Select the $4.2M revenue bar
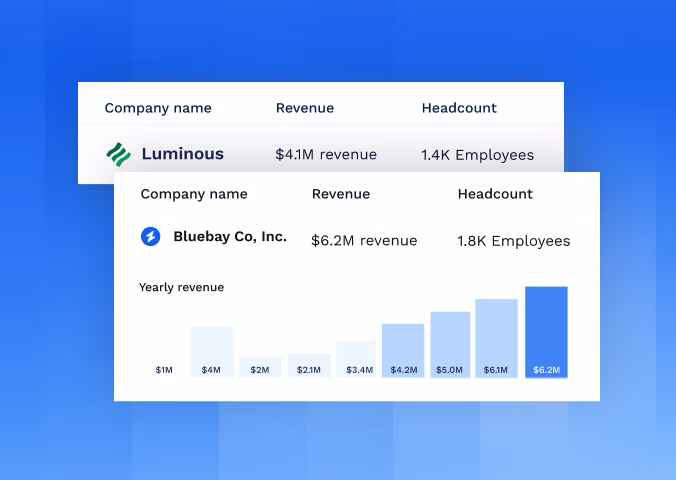The image size is (676, 480). (403, 351)
